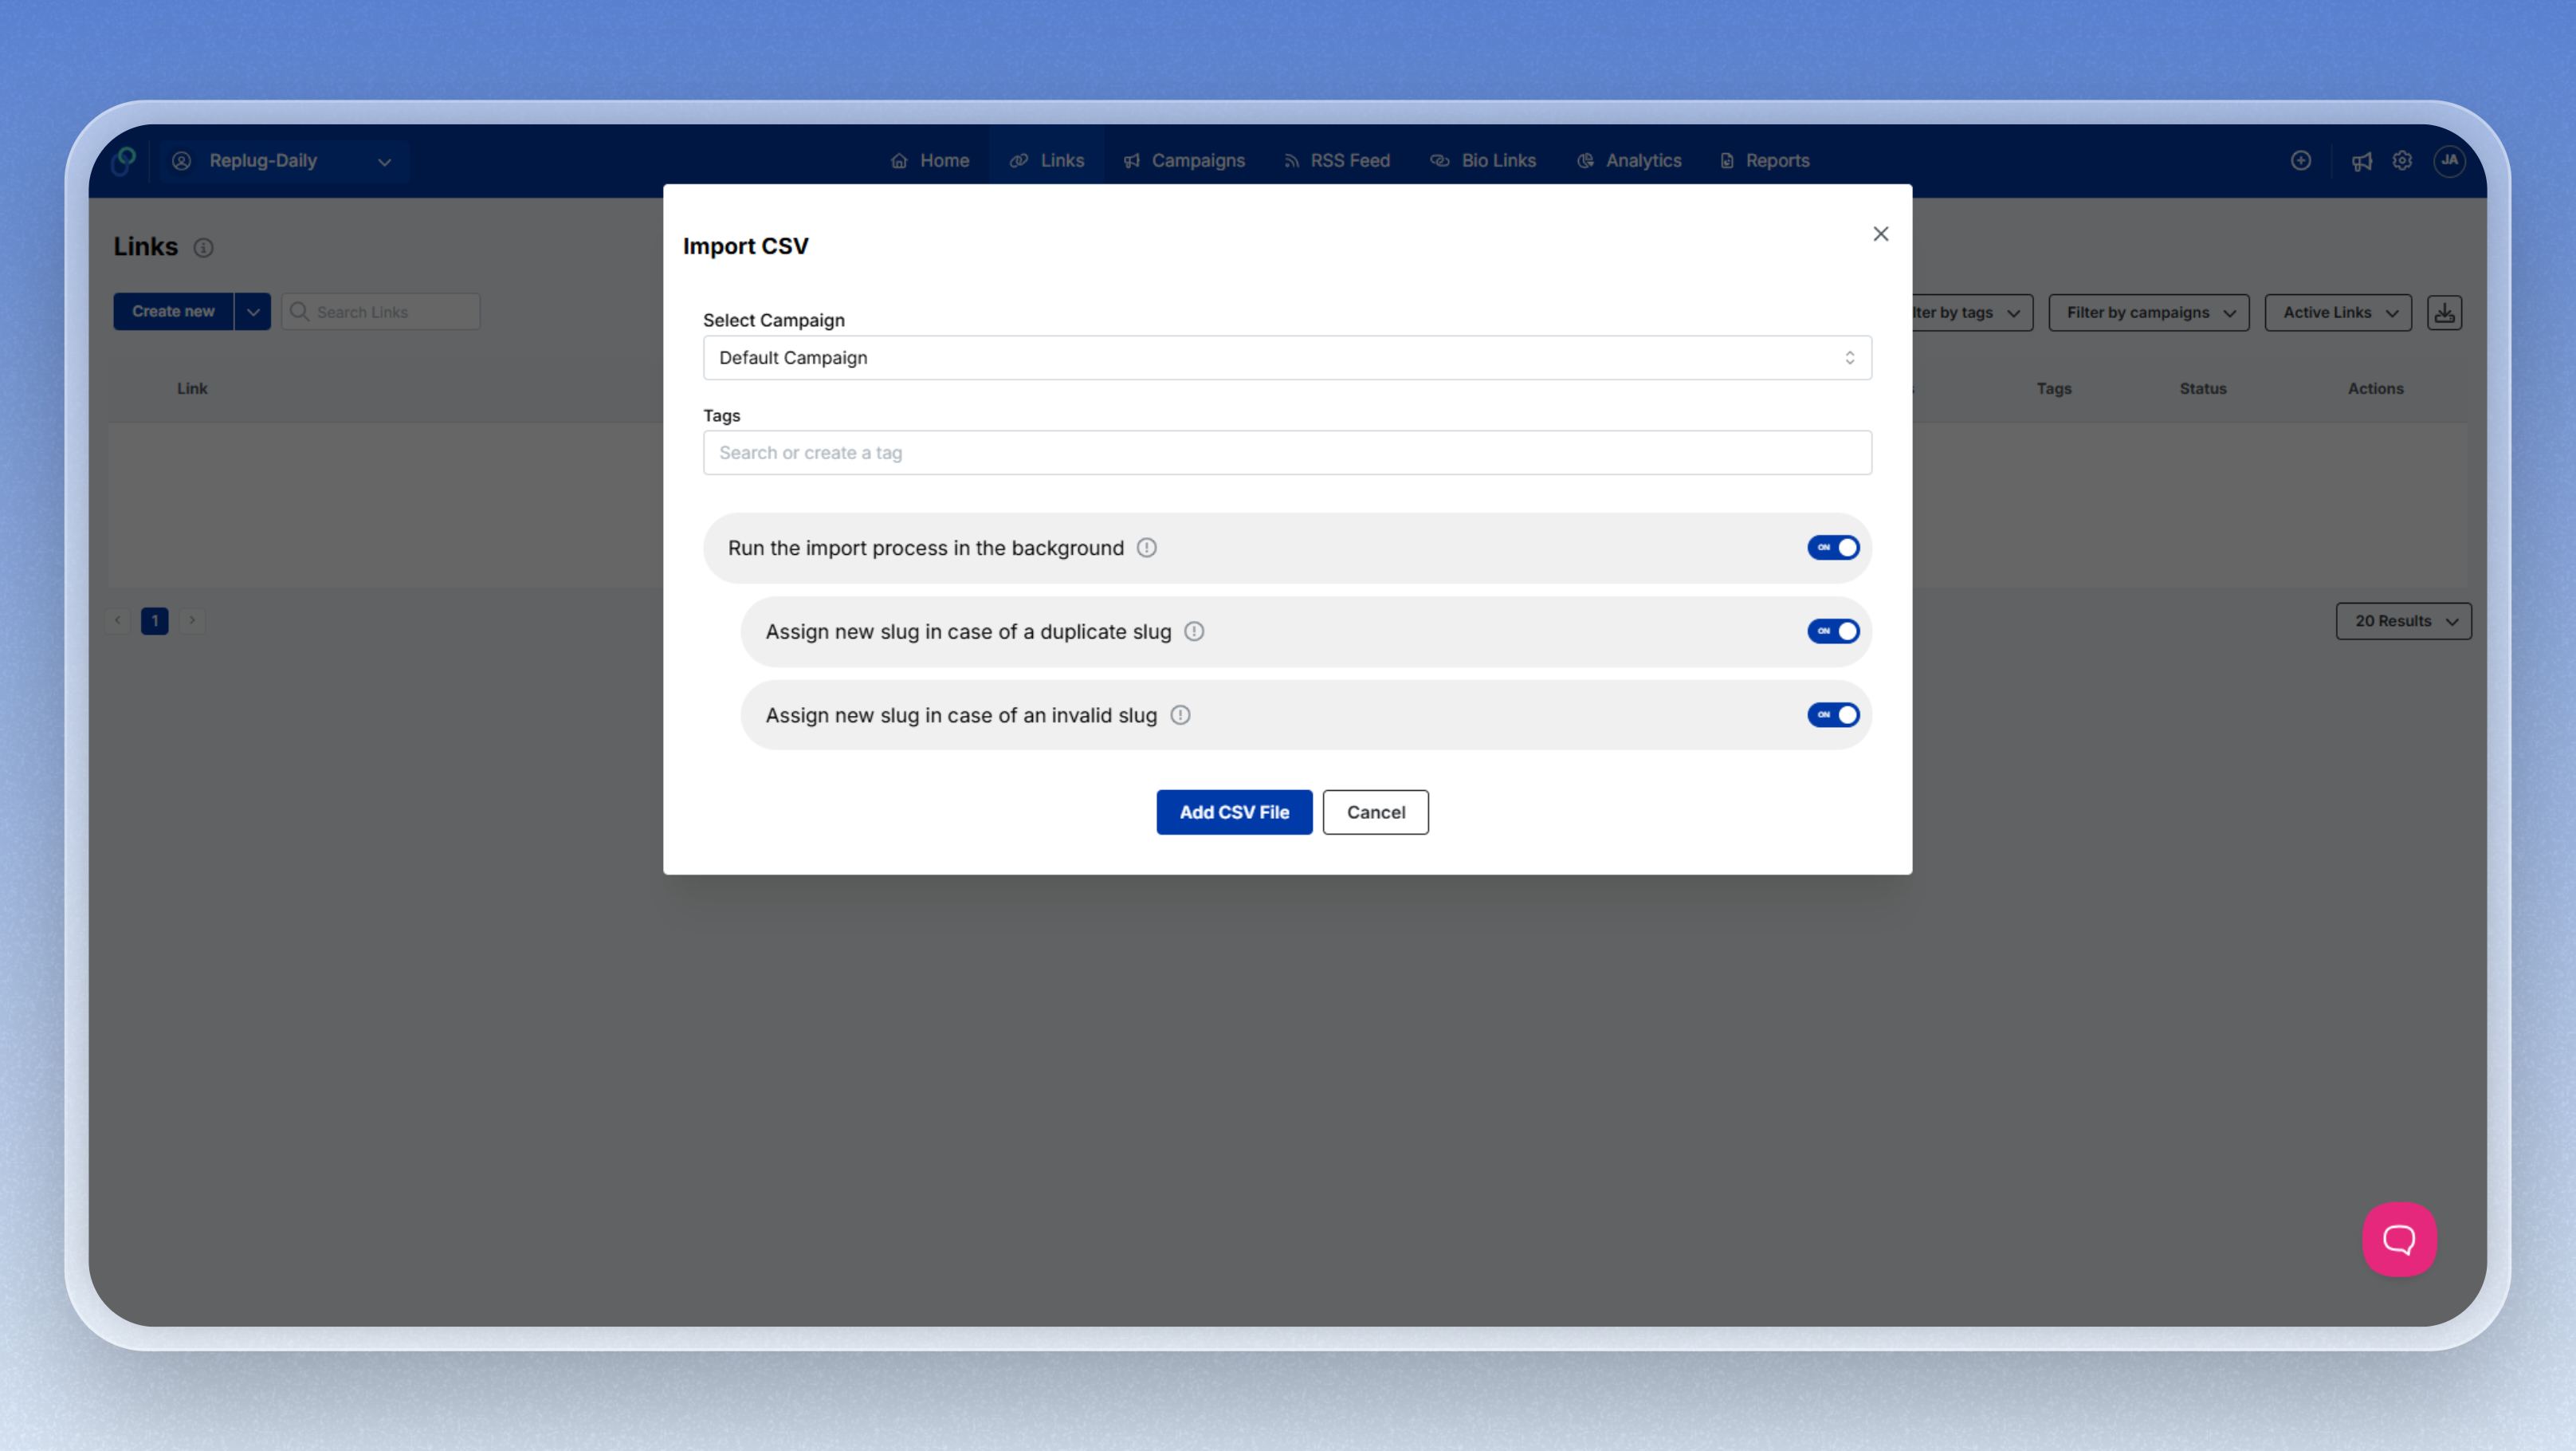Click the Replug logo icon
Viewport: 2576px width, 1451px height.
pyautogui.click(x=124, y=160)
